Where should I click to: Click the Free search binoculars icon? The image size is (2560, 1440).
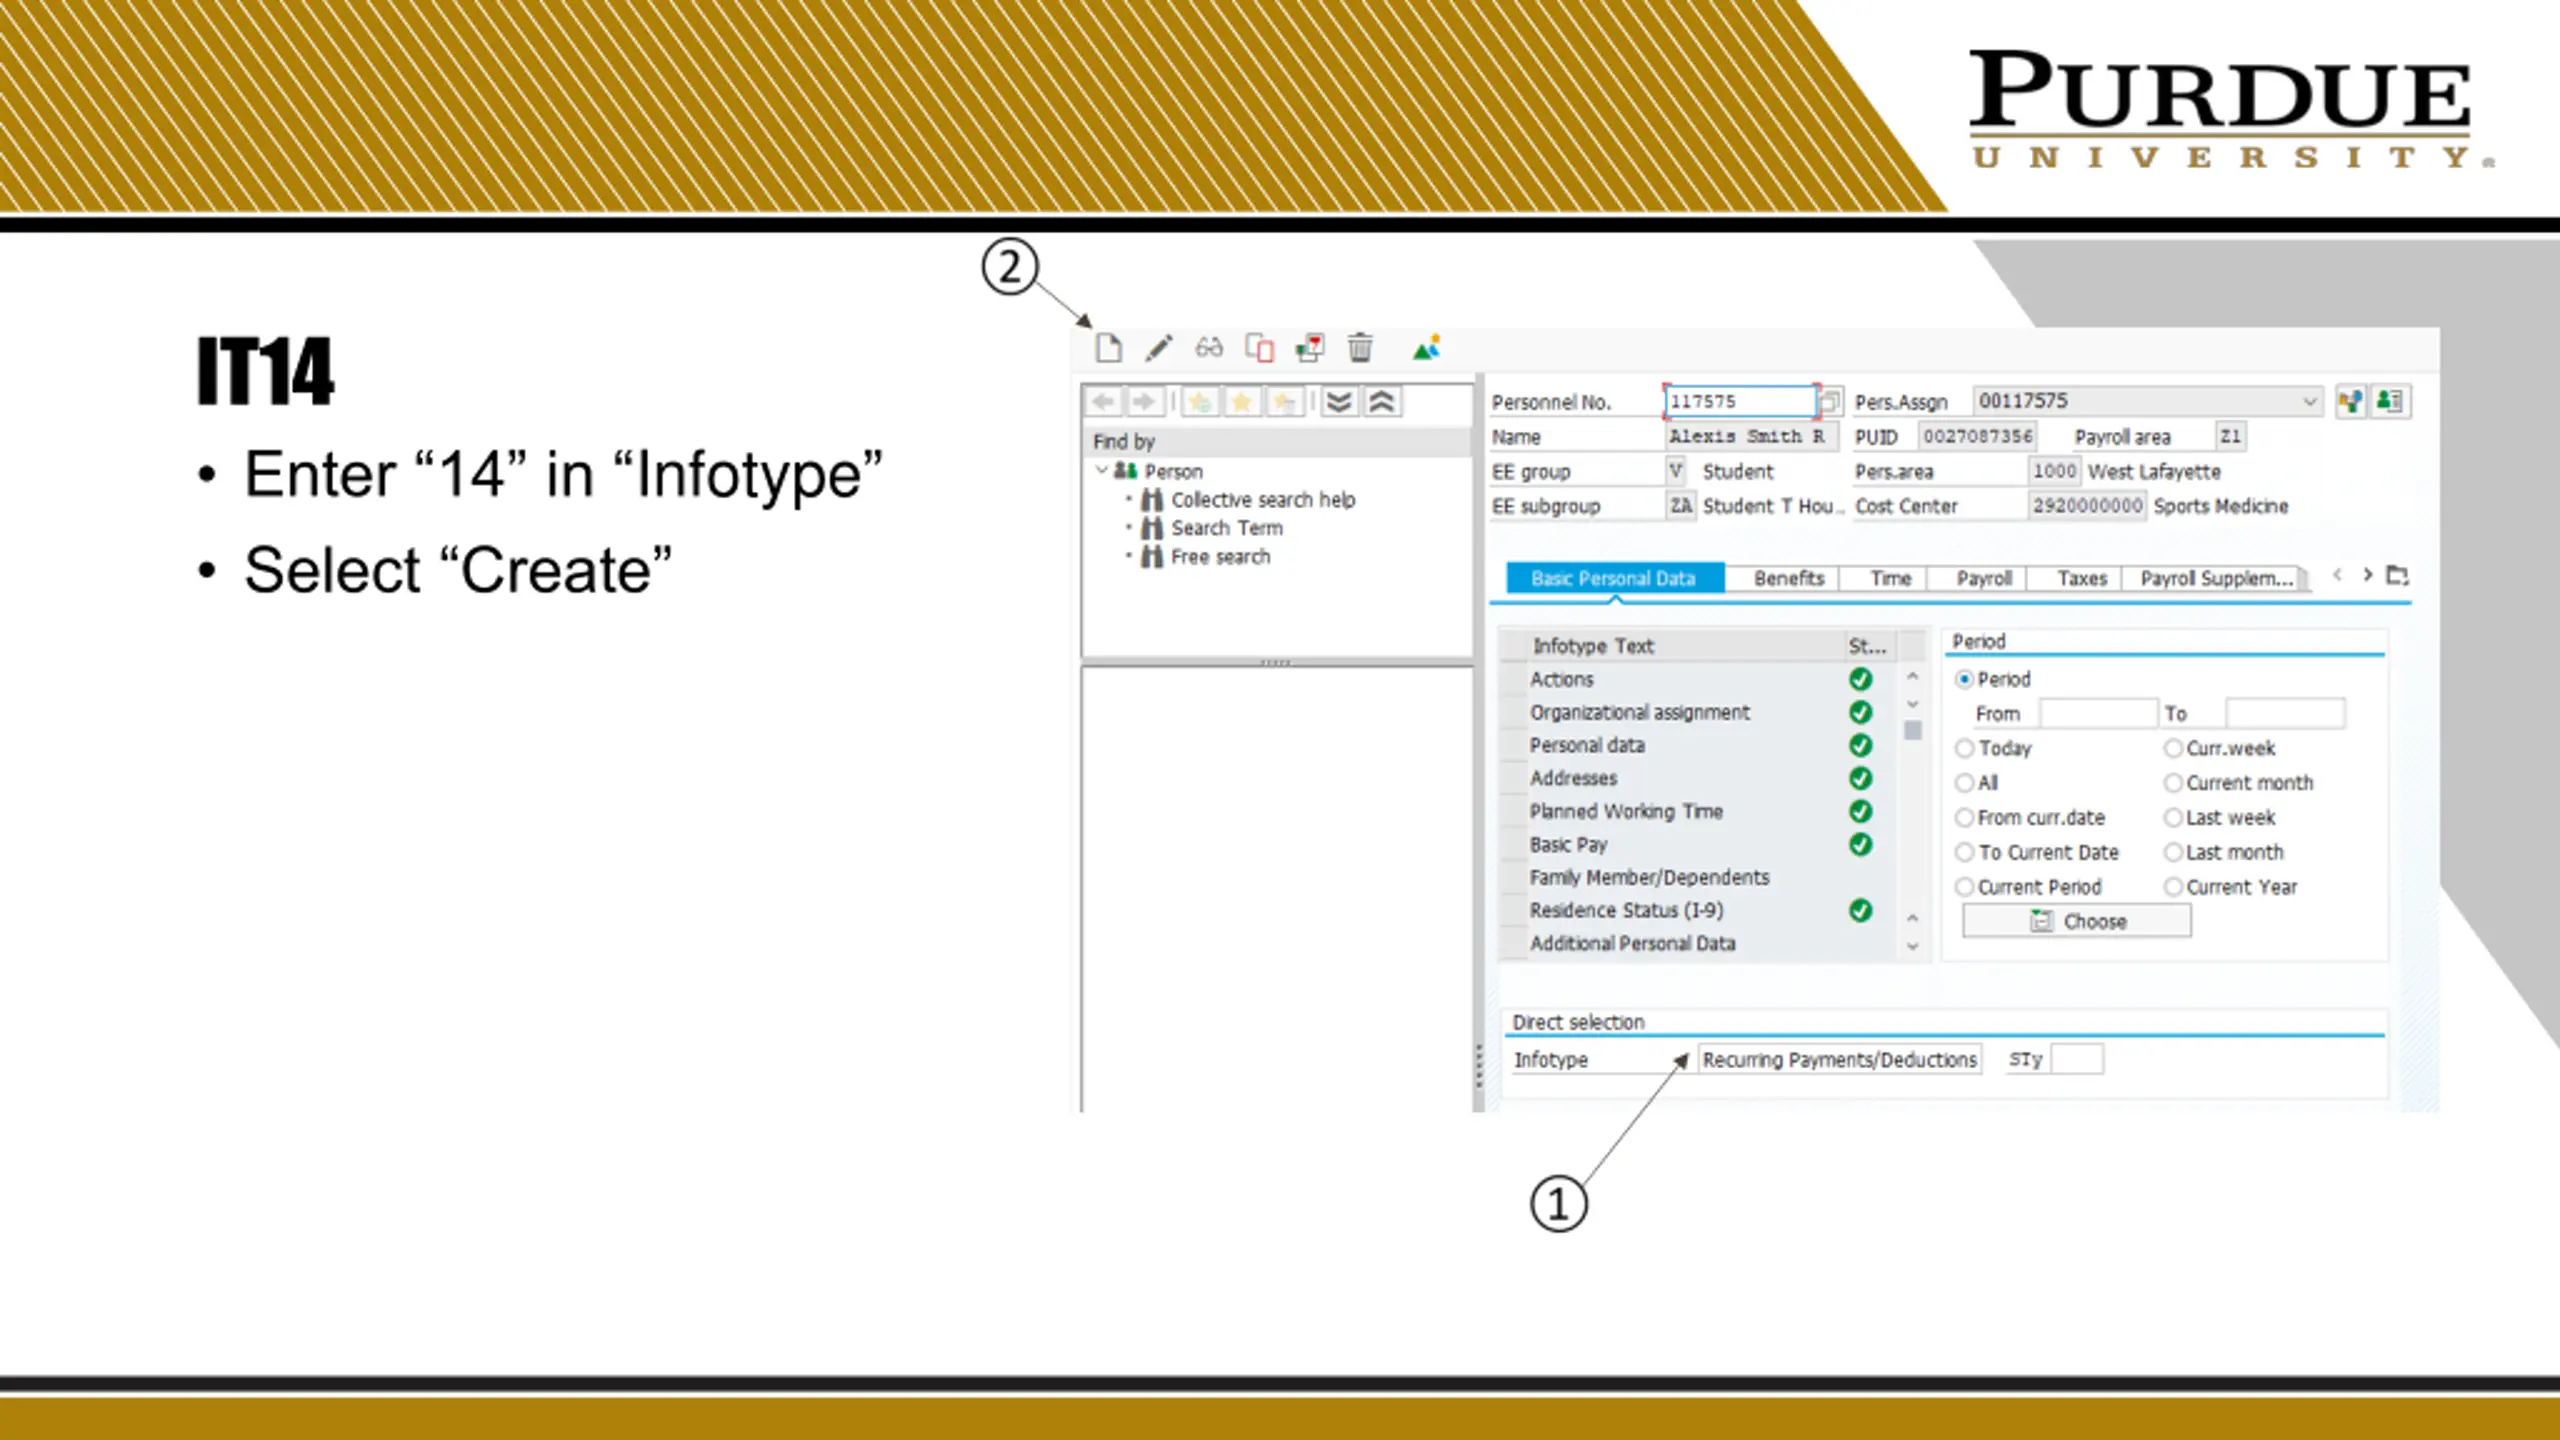[x=1153, y=556]
